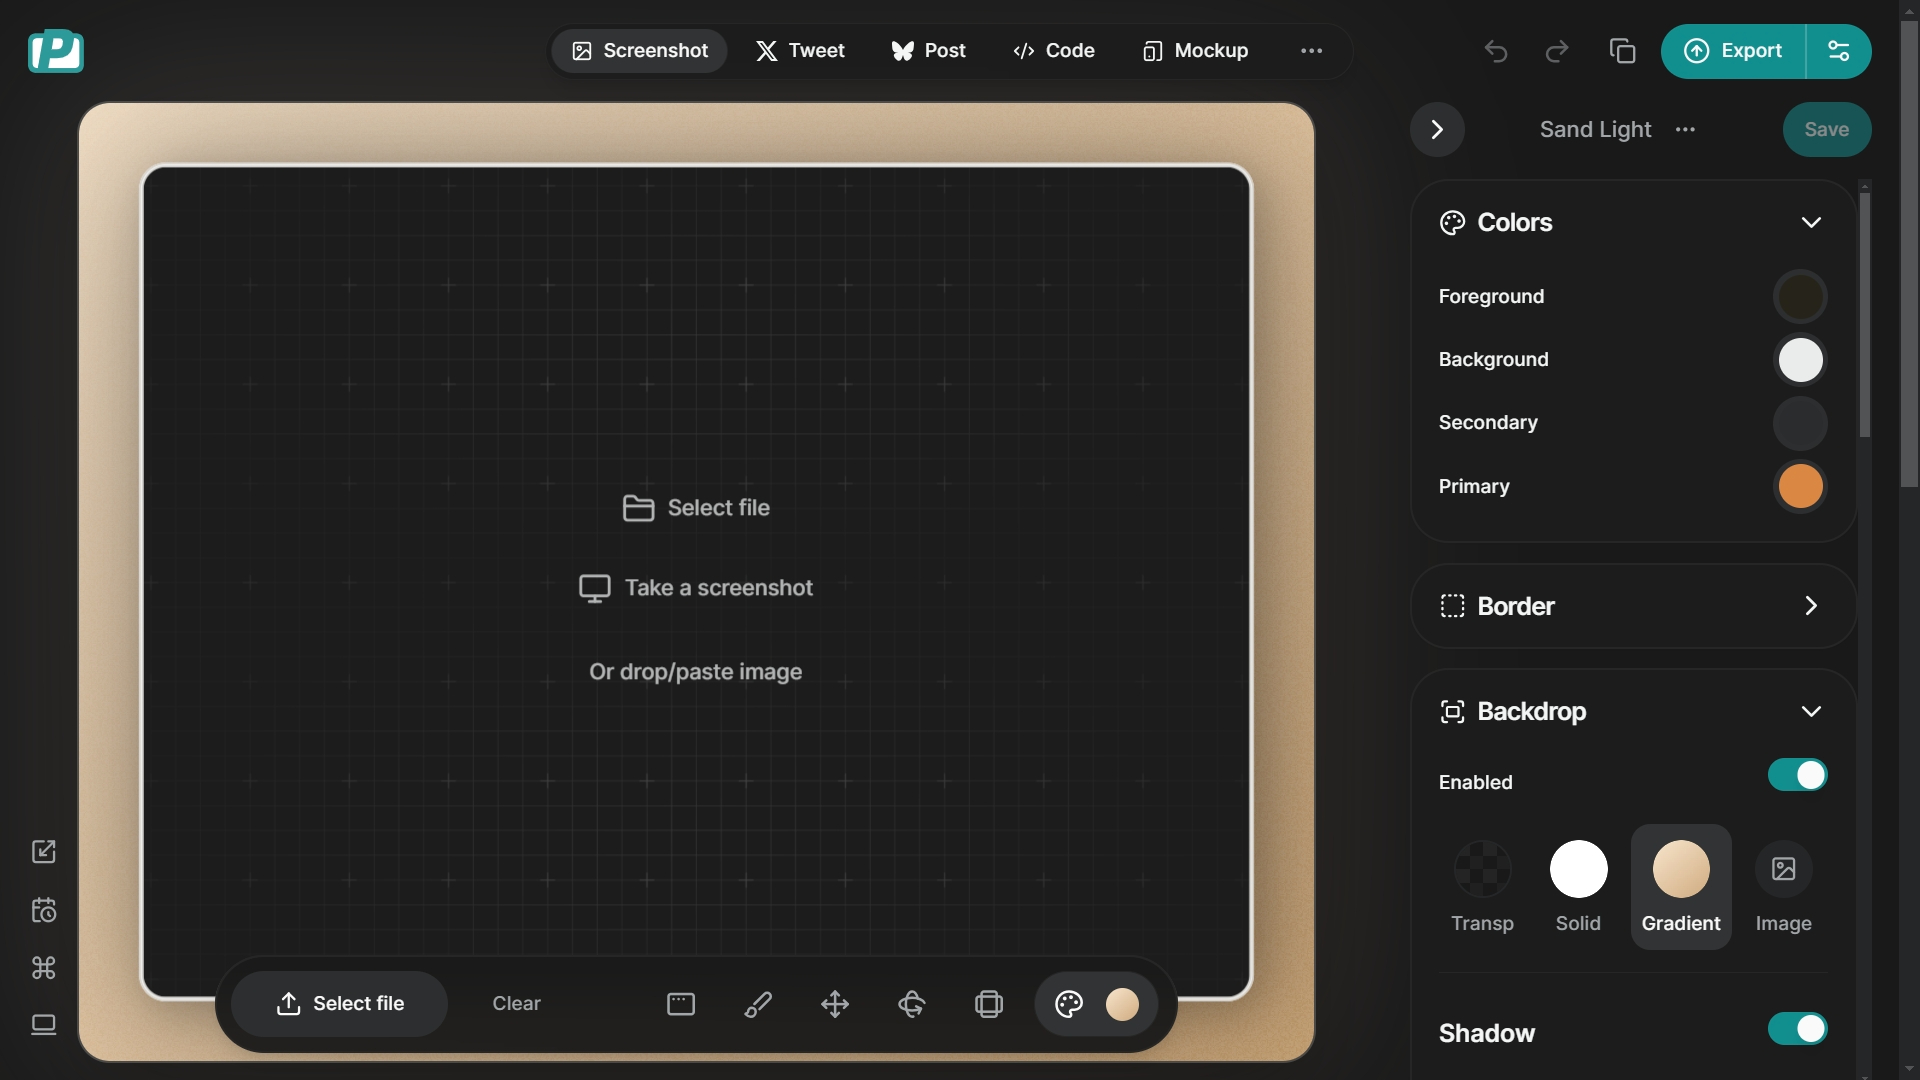Viewport: 1920px width, 1080px height.
Task: Turn off the Shadow toggle
Action: click(x=1797, y=1029)
